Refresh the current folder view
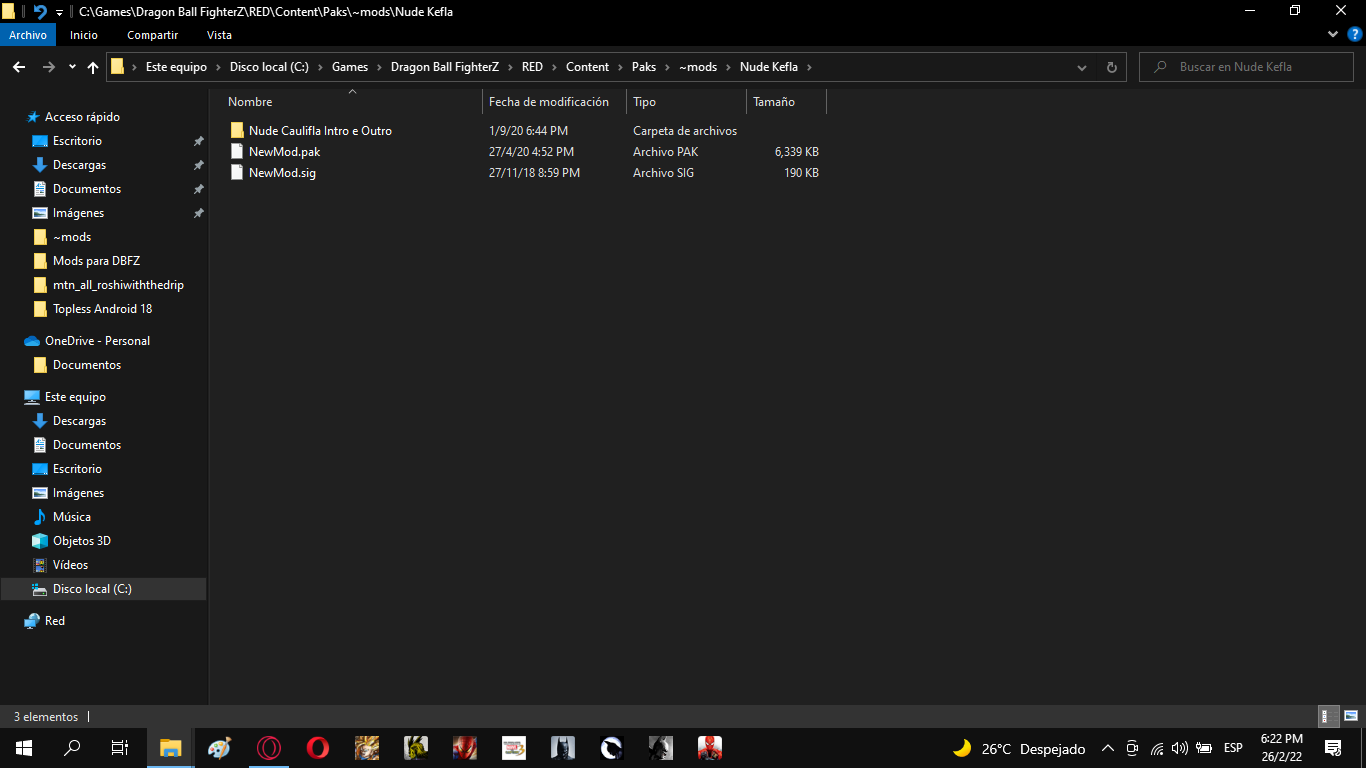The height and width of the screenshot is (768, 1366). pos(1111,67)
